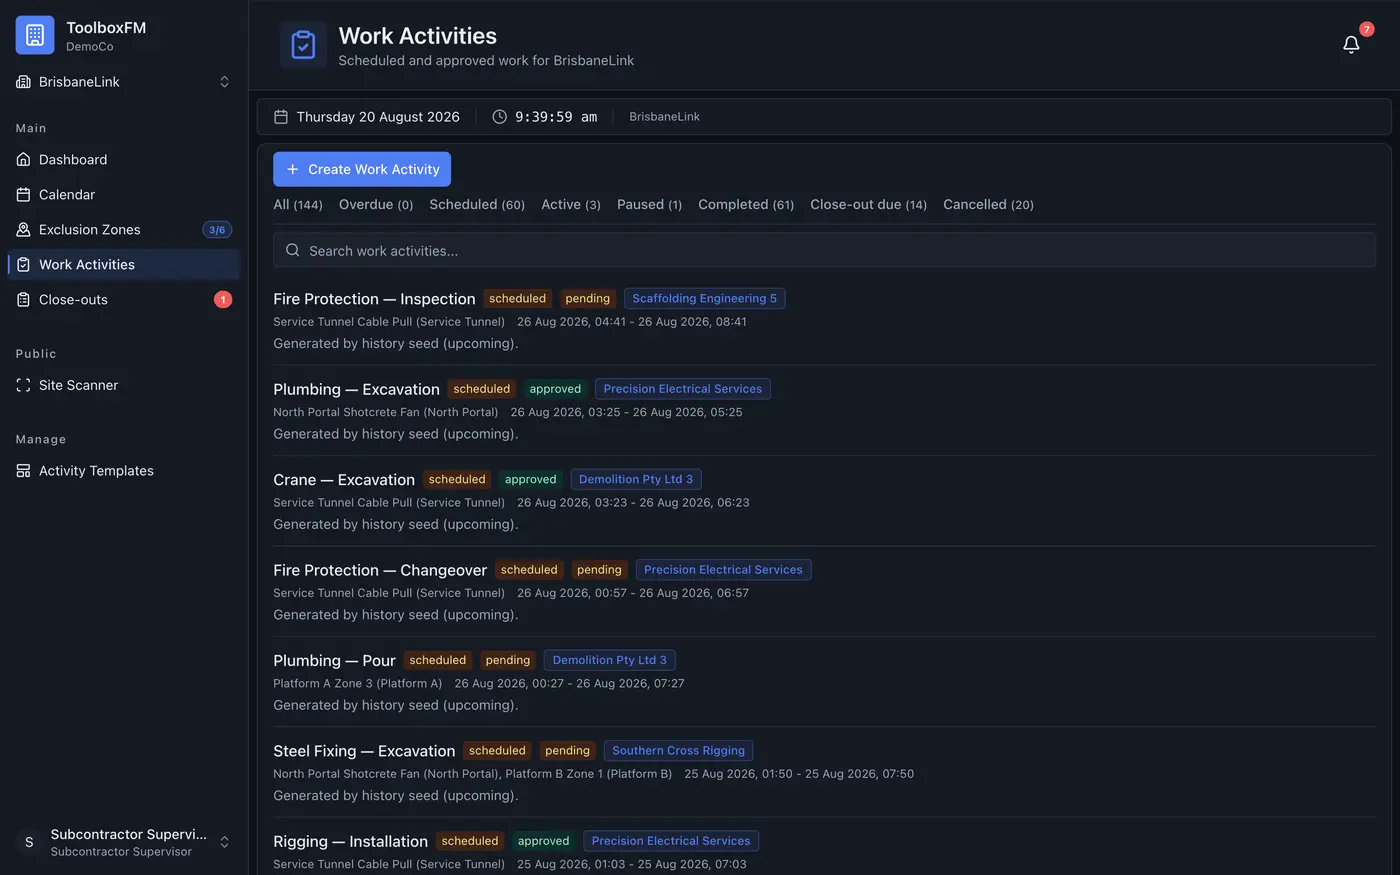
Task: Switch to the Close-out due (14) tab
Action: tap(868, 204)
